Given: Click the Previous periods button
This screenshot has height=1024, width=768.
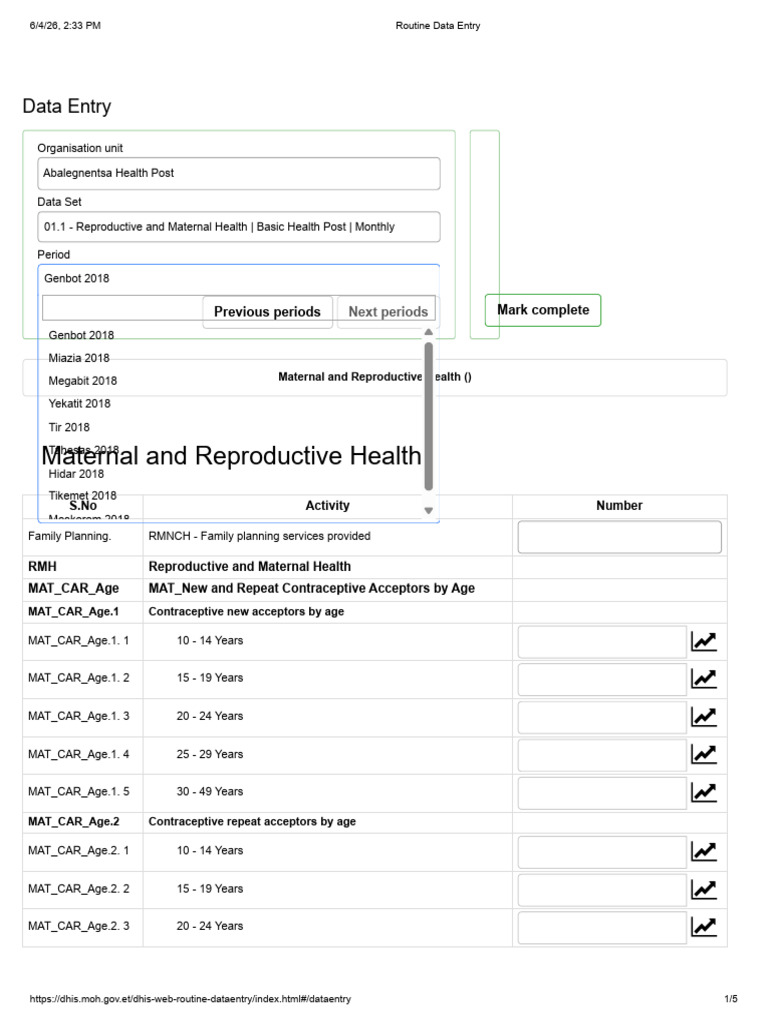Looking at the screenshot, I should point(267,312).
